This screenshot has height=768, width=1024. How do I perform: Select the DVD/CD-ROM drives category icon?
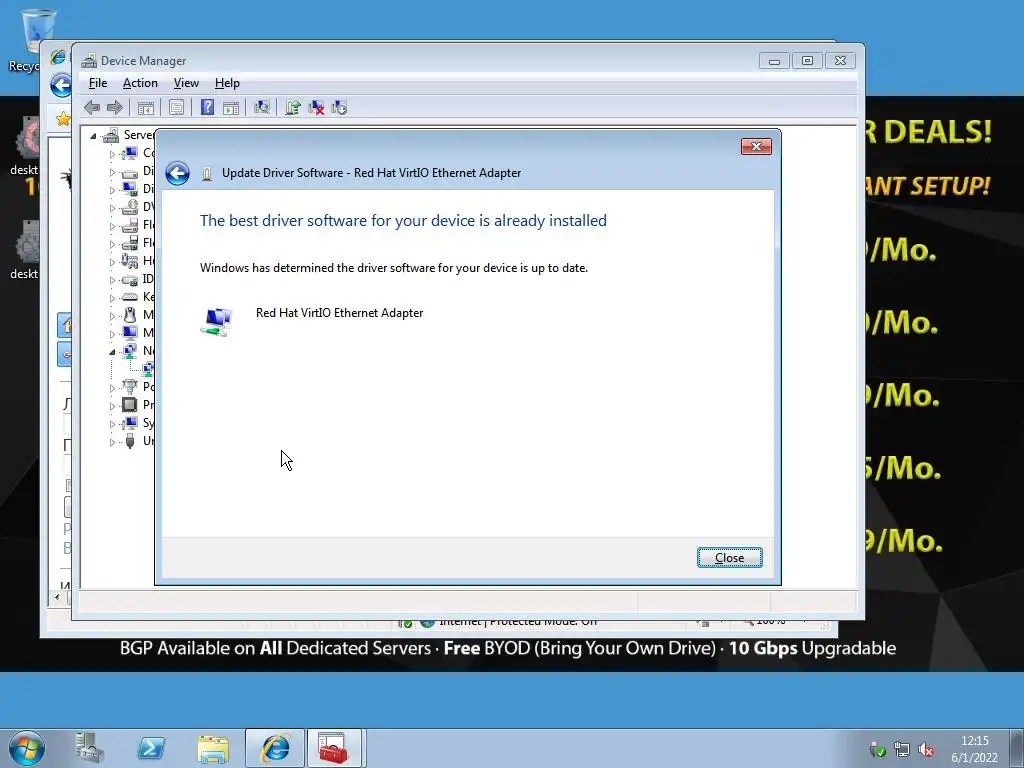point(130,208)
